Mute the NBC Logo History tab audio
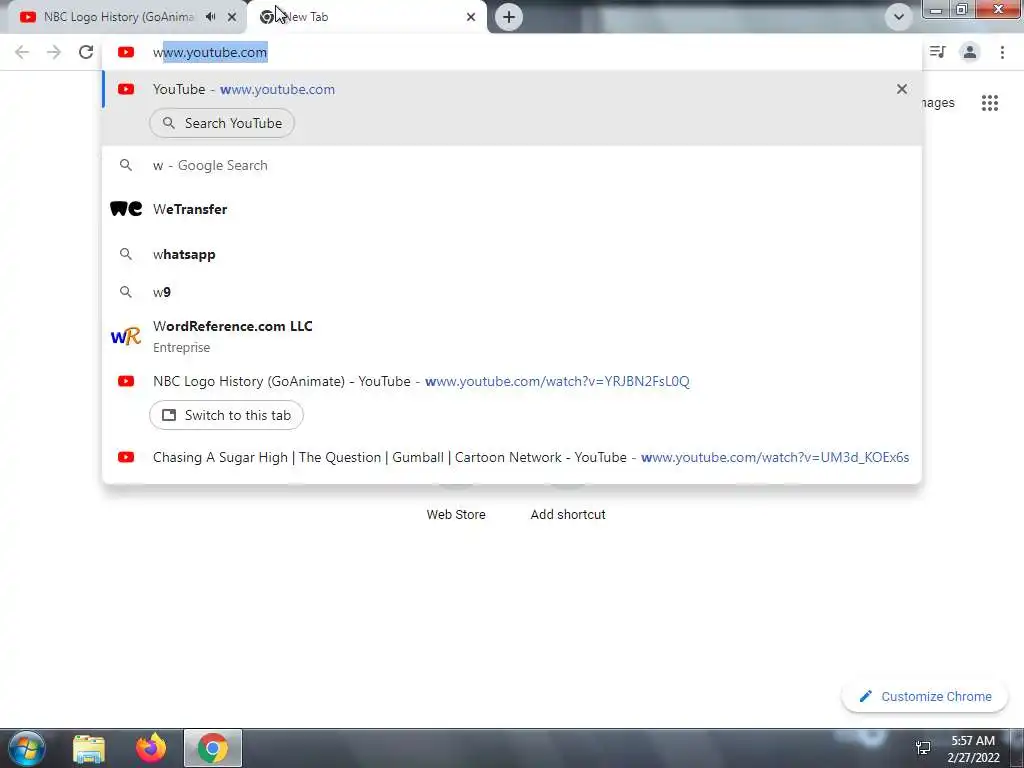 coord(210,17)
